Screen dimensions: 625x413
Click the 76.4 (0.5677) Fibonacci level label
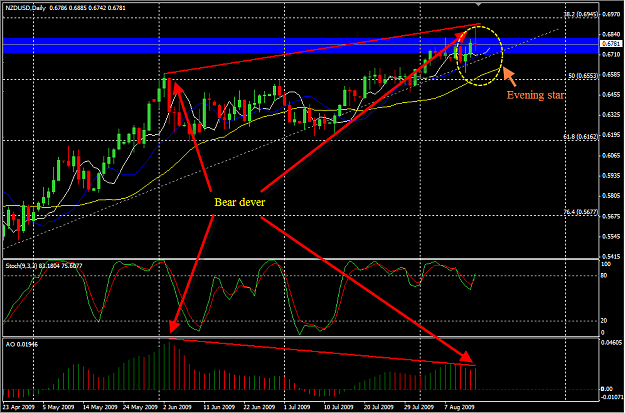(580, 213)
